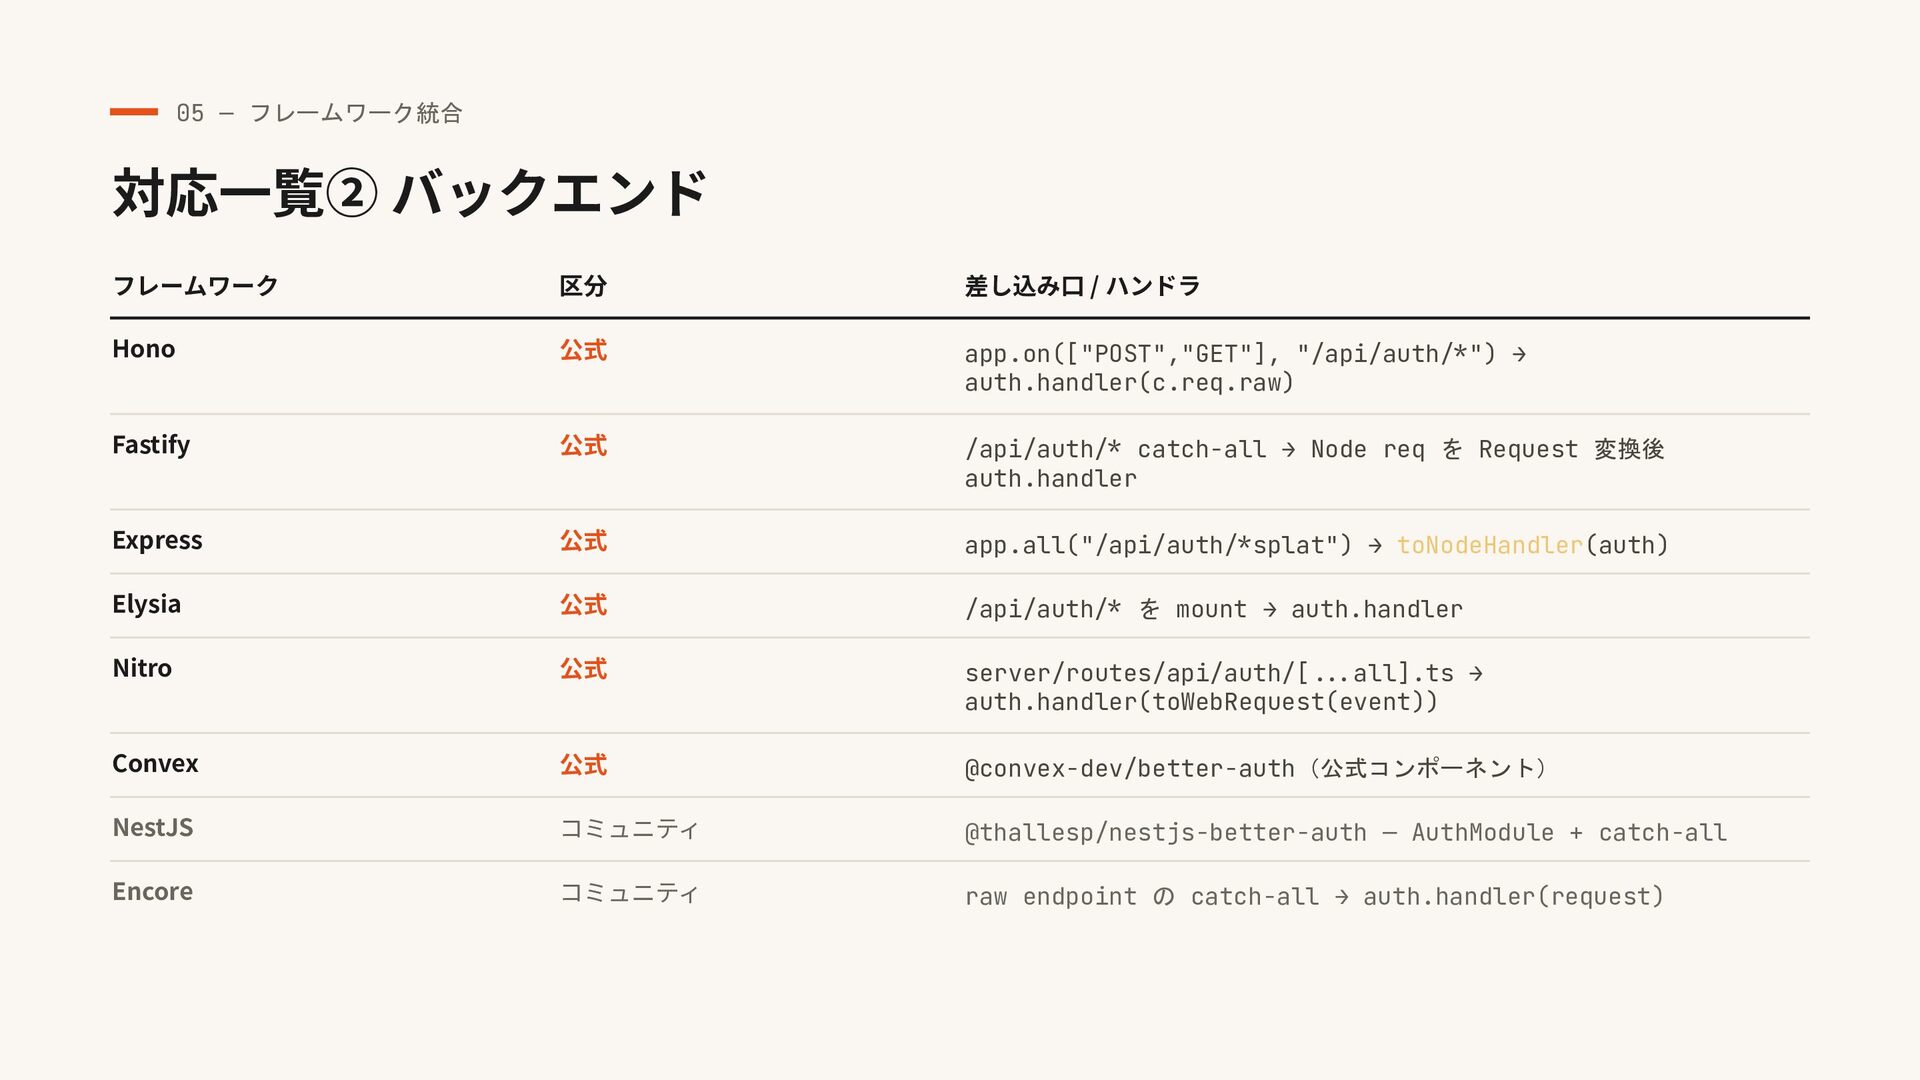The height and width of the screenshot is (1080, 1920).
Task: Click the @thallesp/nestjs-better-auth package text
Action: (x=1165, y=832)
